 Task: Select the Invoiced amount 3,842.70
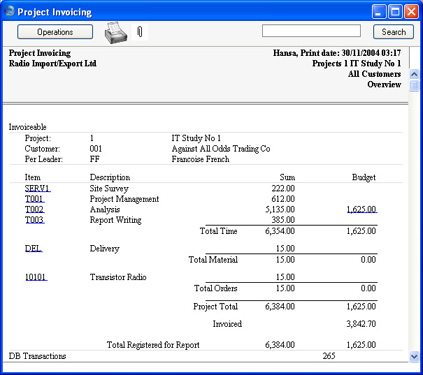(x=361, y=323)
